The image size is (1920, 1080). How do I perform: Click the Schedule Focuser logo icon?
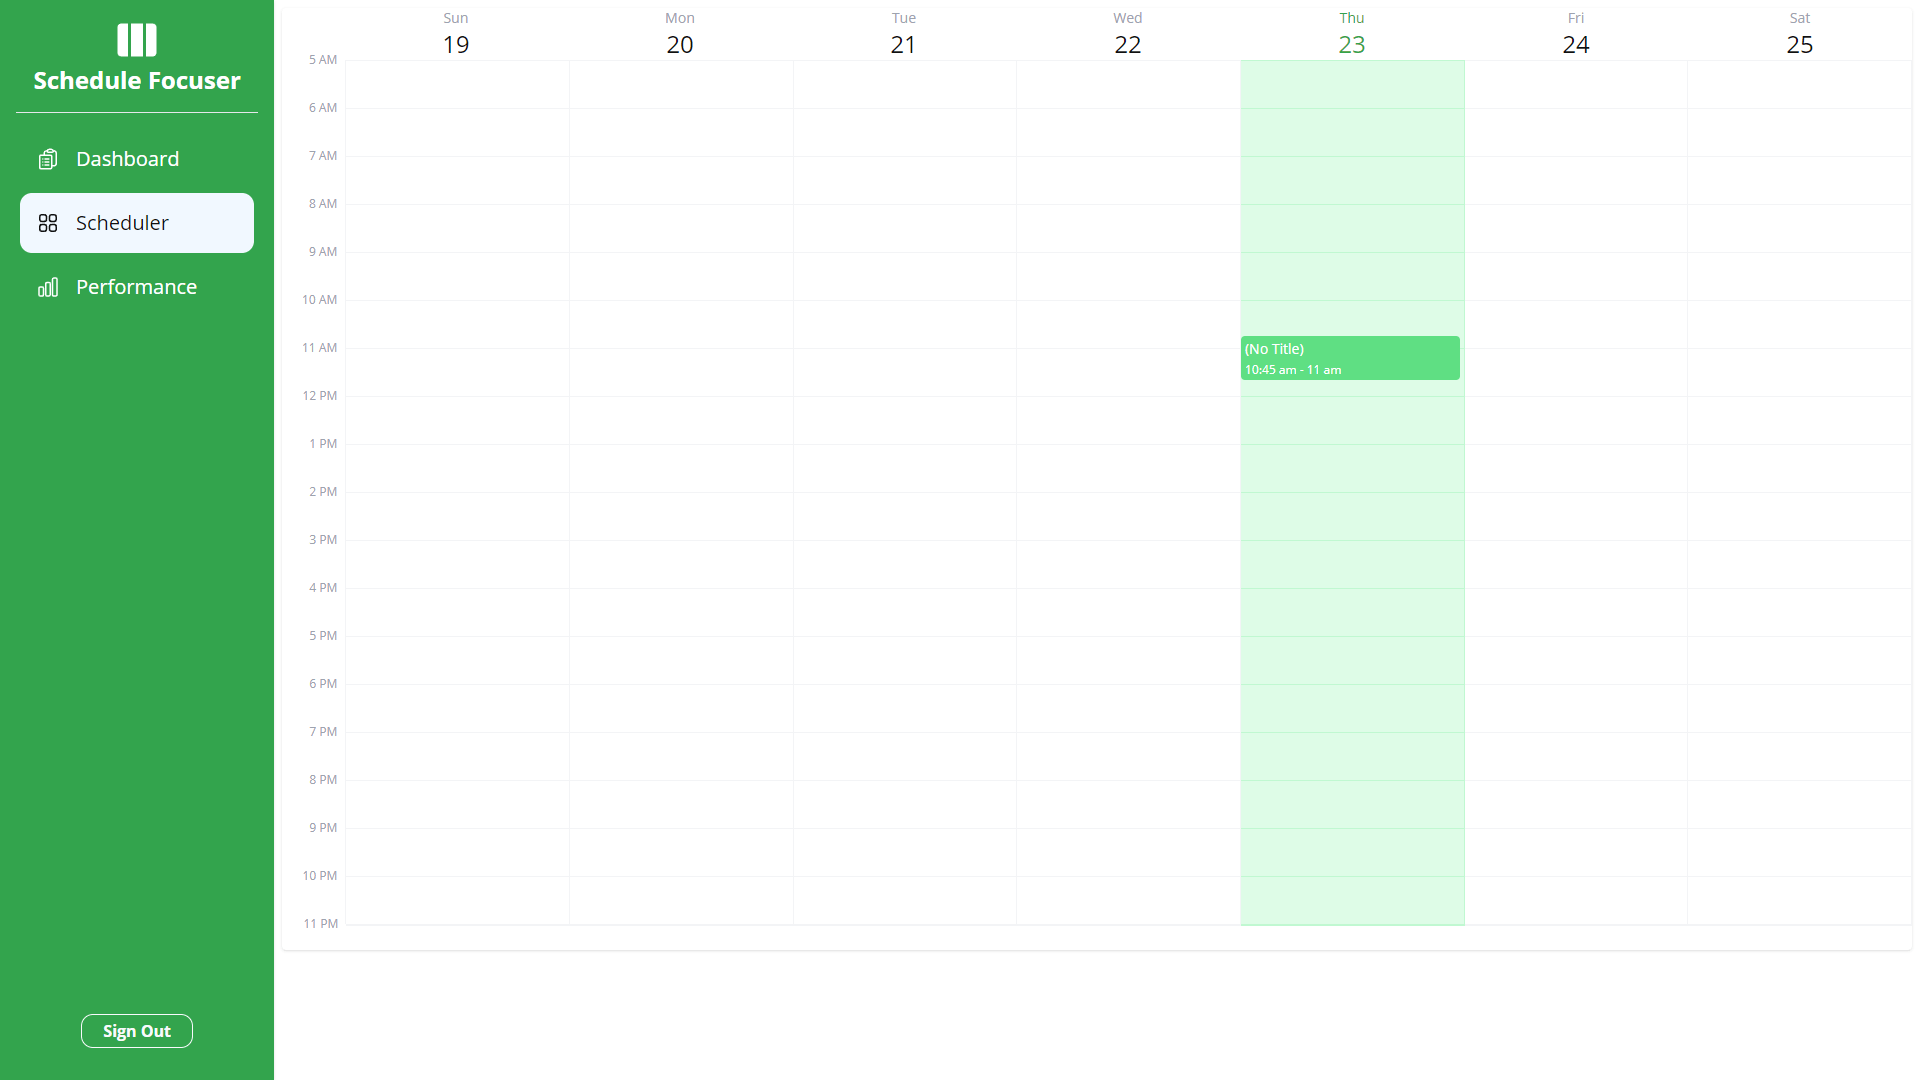[136, 38]
